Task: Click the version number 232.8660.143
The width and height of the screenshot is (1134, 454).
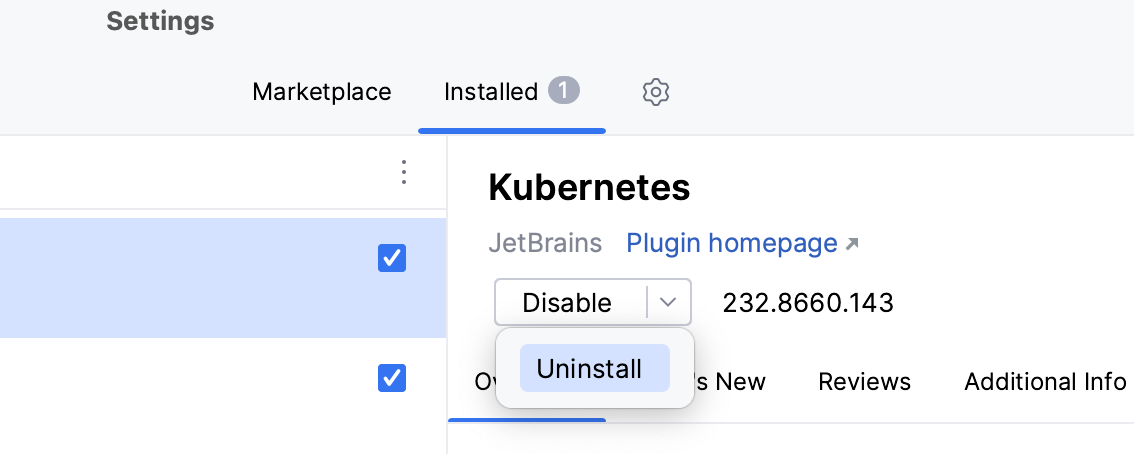Action: (807, 302)
